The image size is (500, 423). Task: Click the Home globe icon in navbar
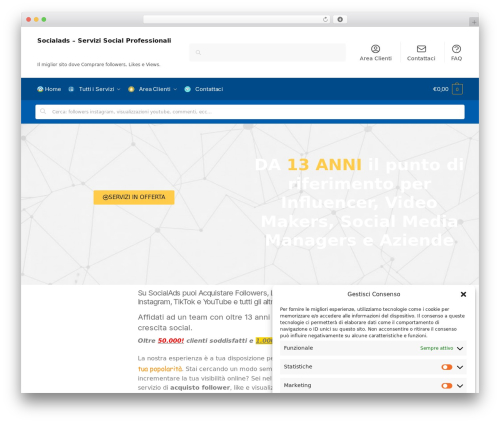pyautogui.click(x=40, y=89)
